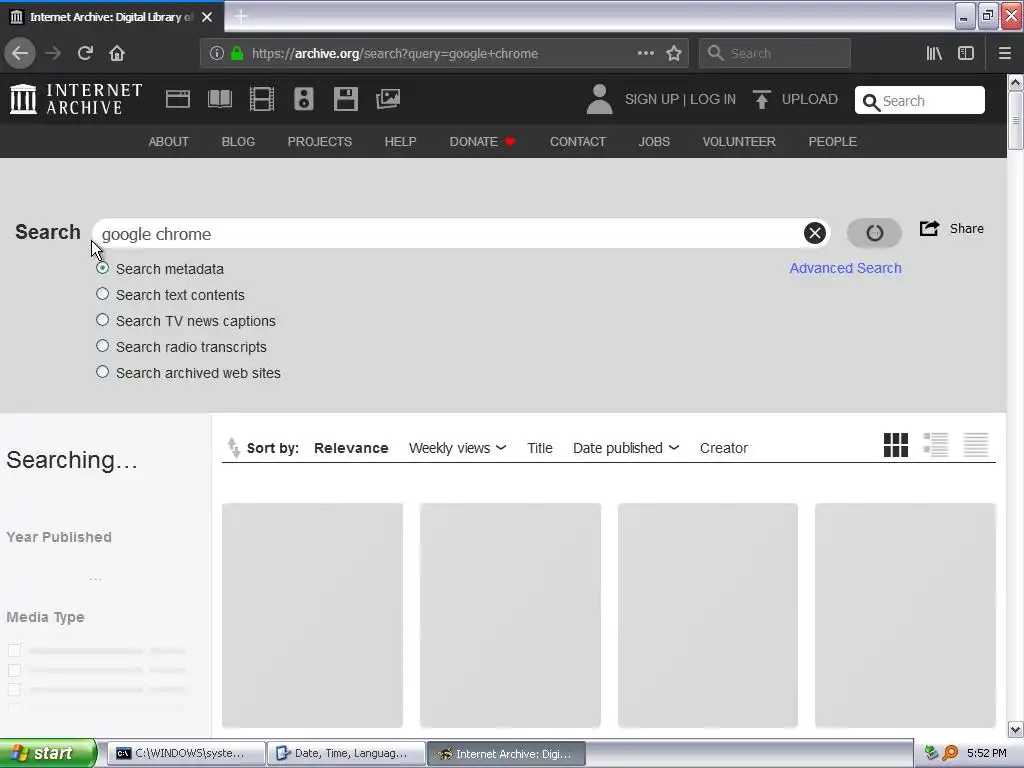Select Search TV news captions option
This screenshot has height=768, width=1024.
click(103, 320)
